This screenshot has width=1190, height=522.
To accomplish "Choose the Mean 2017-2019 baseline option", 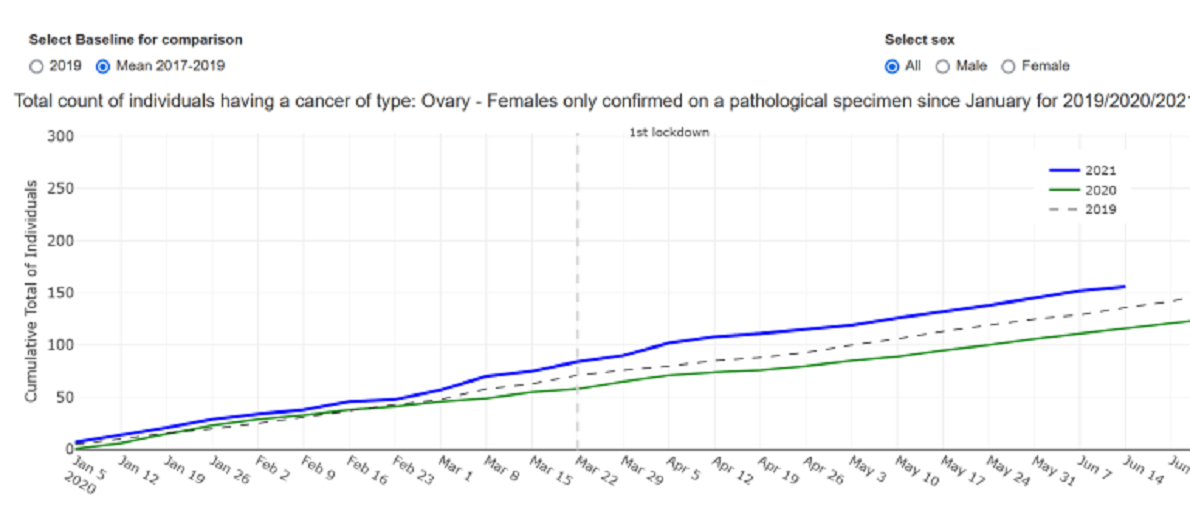I will click(x=101, y=66).
